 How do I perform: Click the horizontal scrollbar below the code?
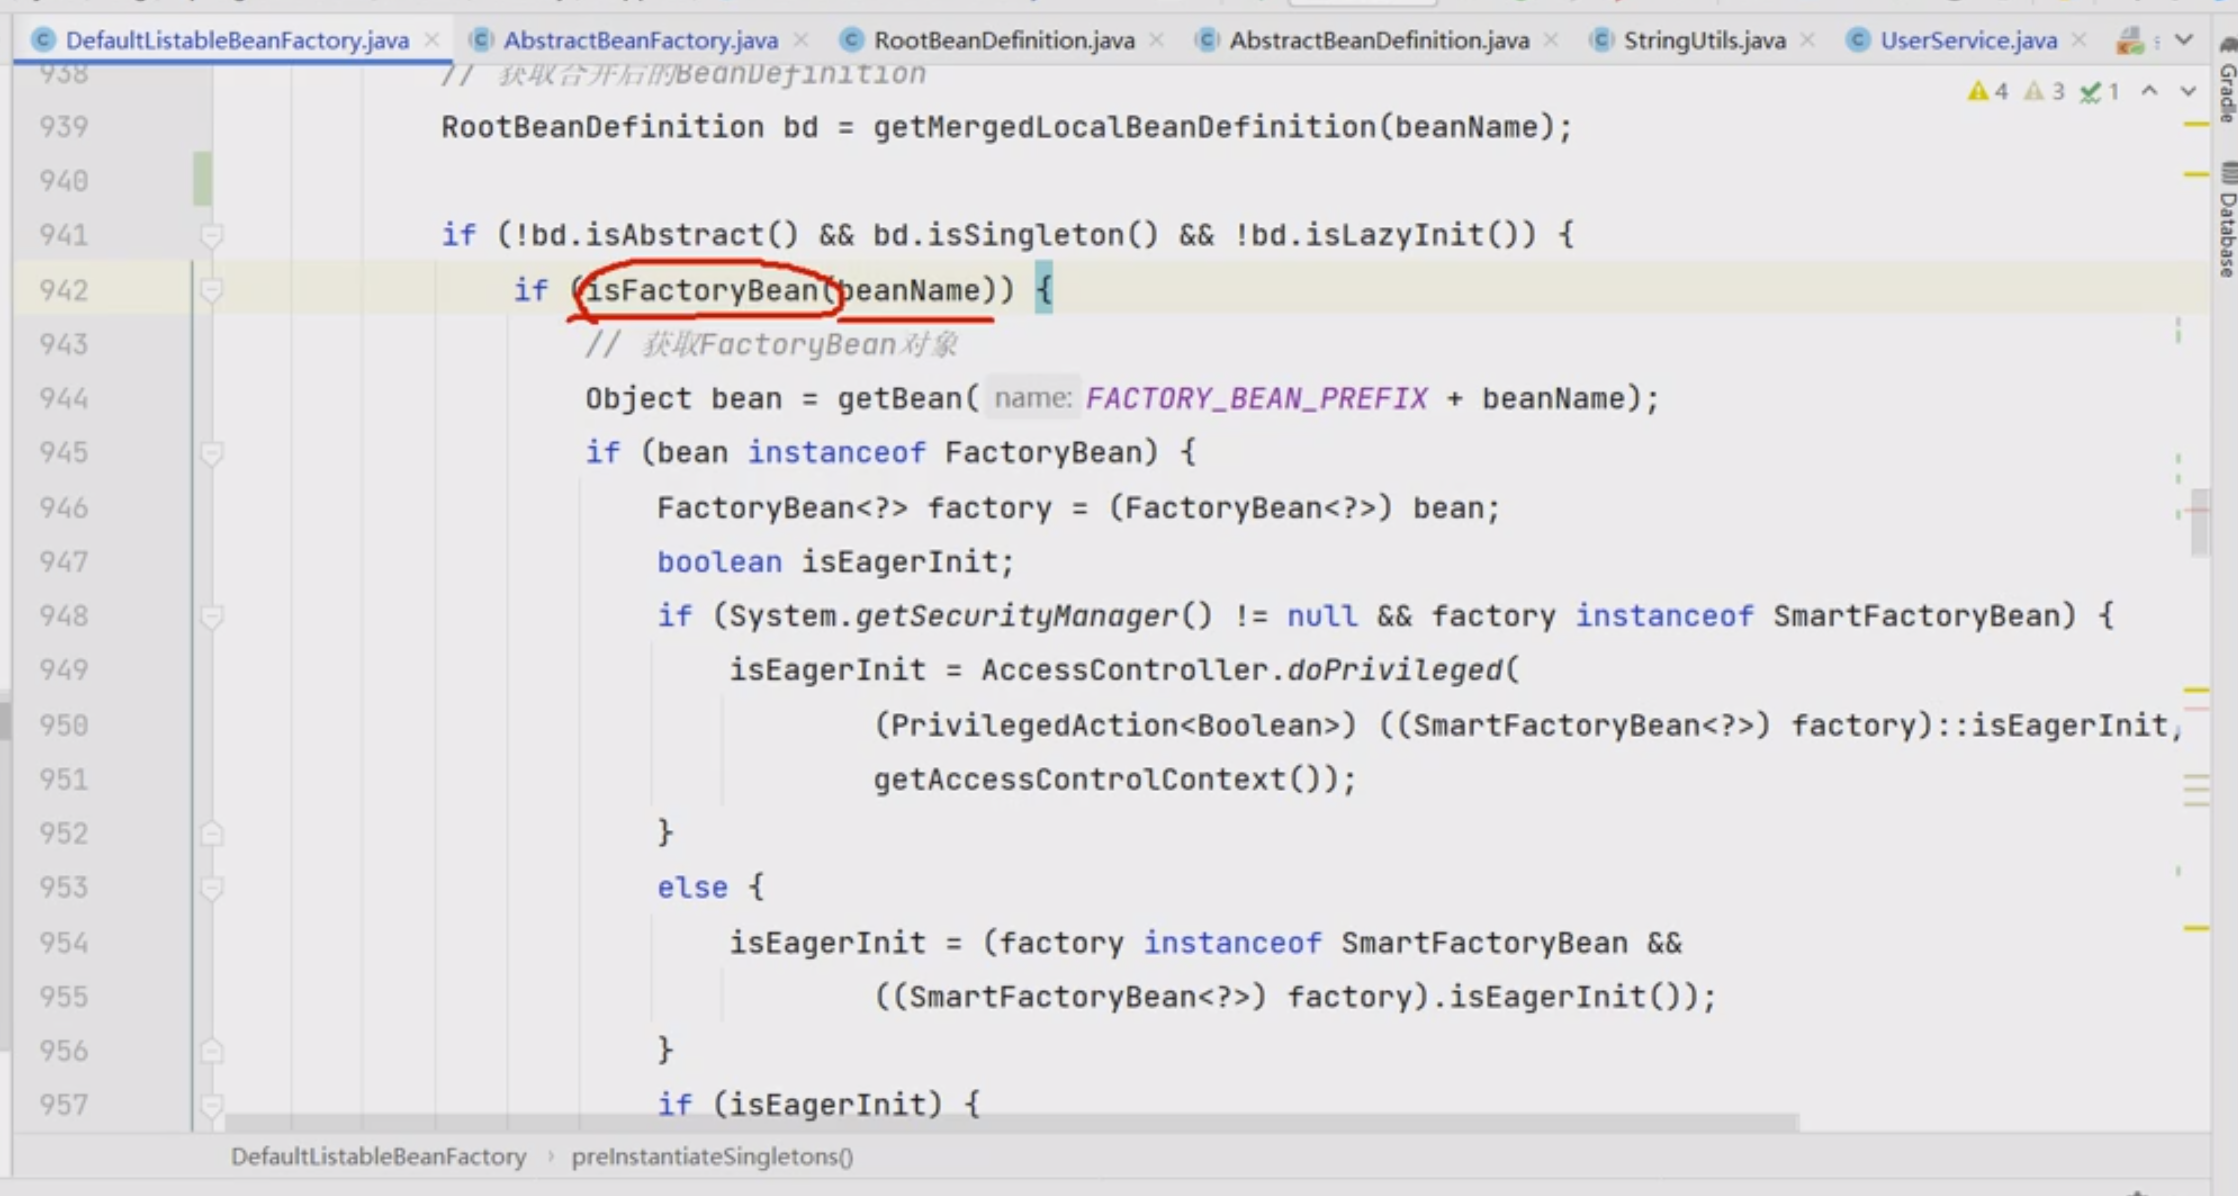pyautogui.click(x=1010, y=1123)
